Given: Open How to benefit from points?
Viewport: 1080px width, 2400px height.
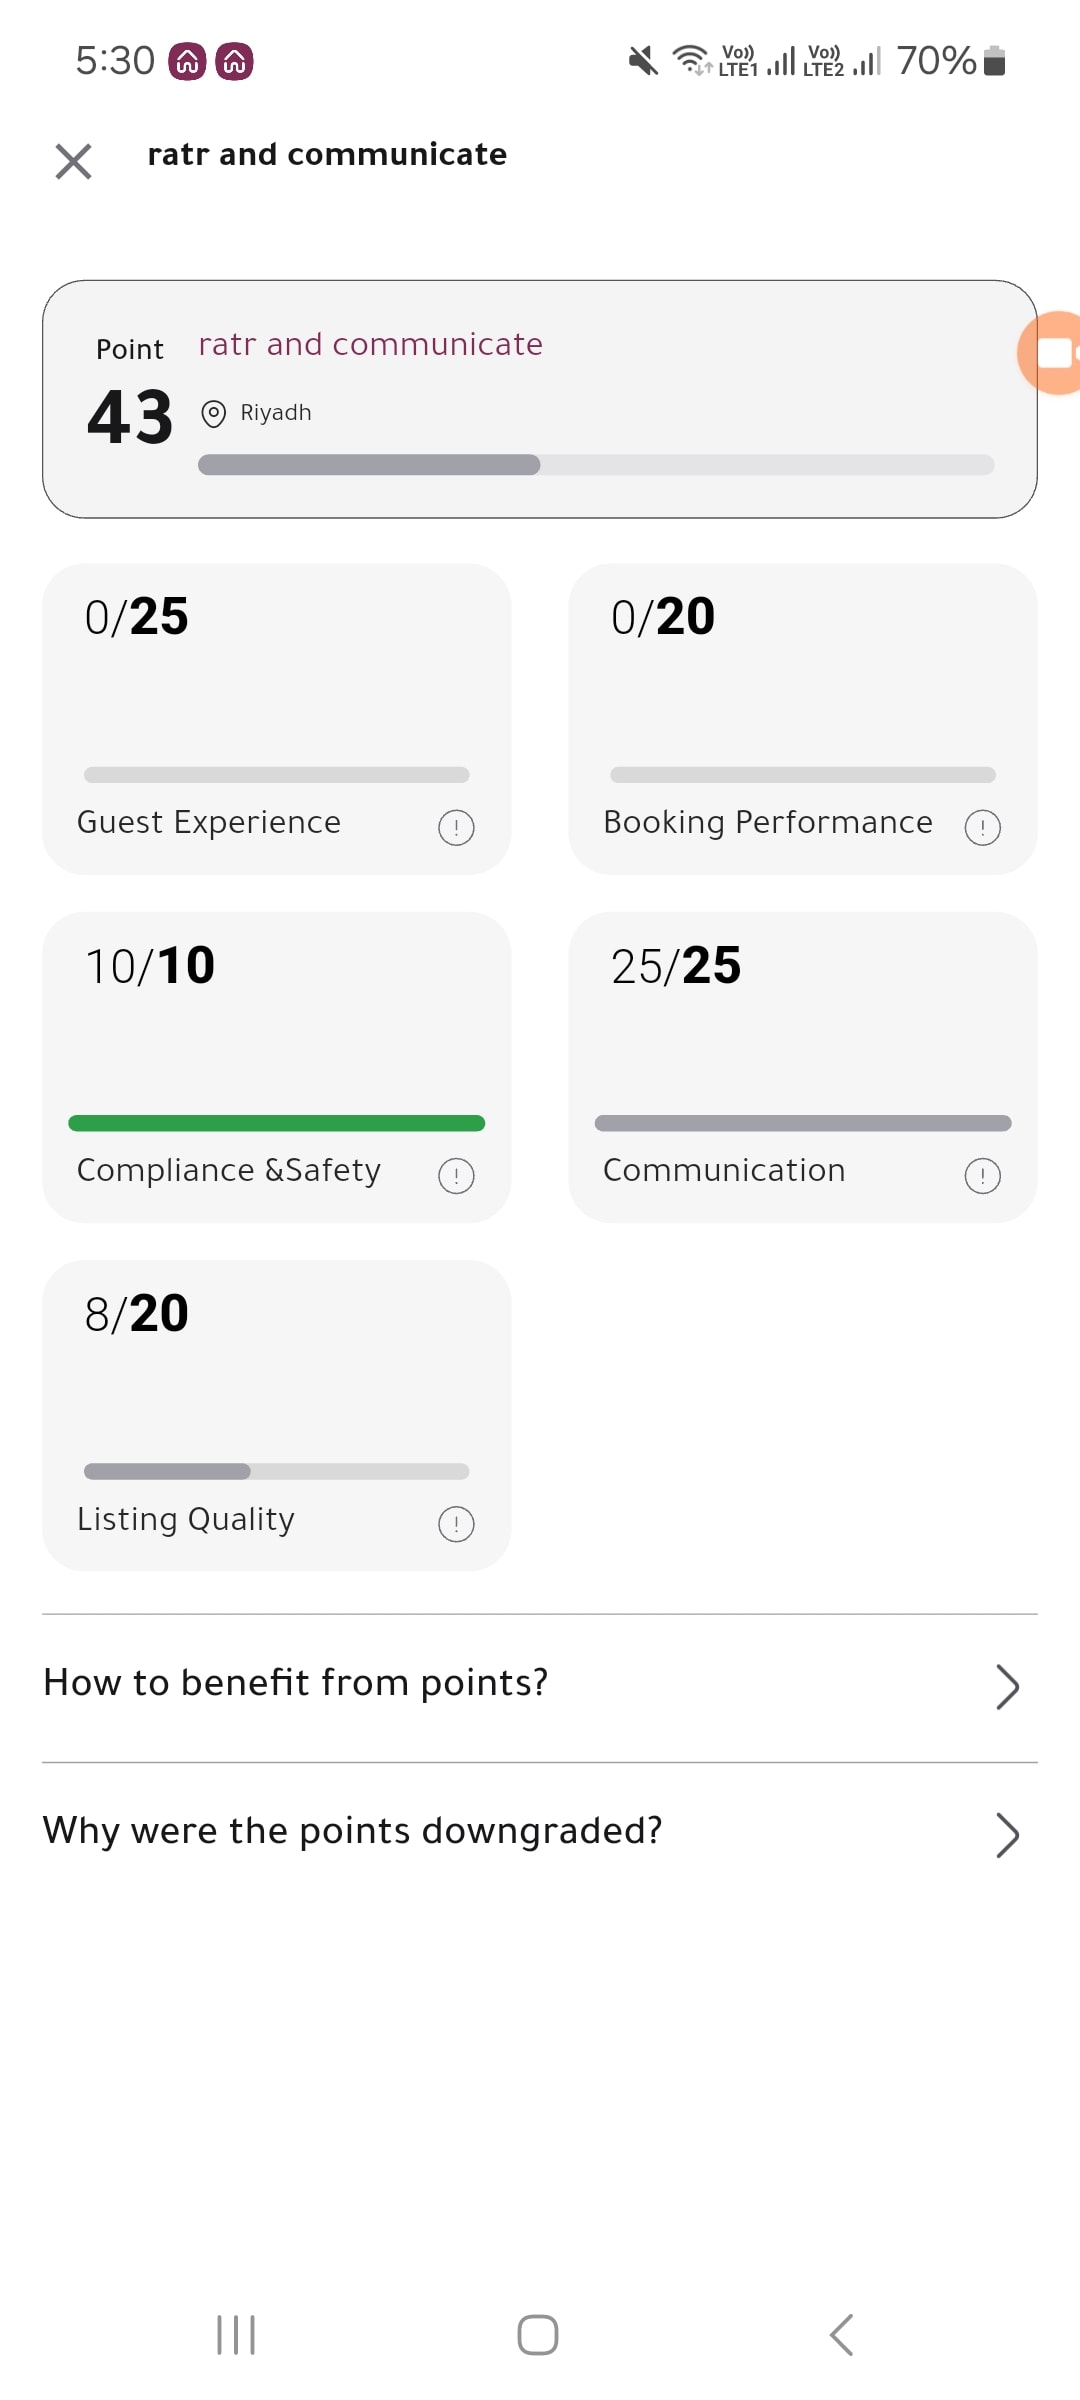Looking at the screenshot, I should [540, 1687].
